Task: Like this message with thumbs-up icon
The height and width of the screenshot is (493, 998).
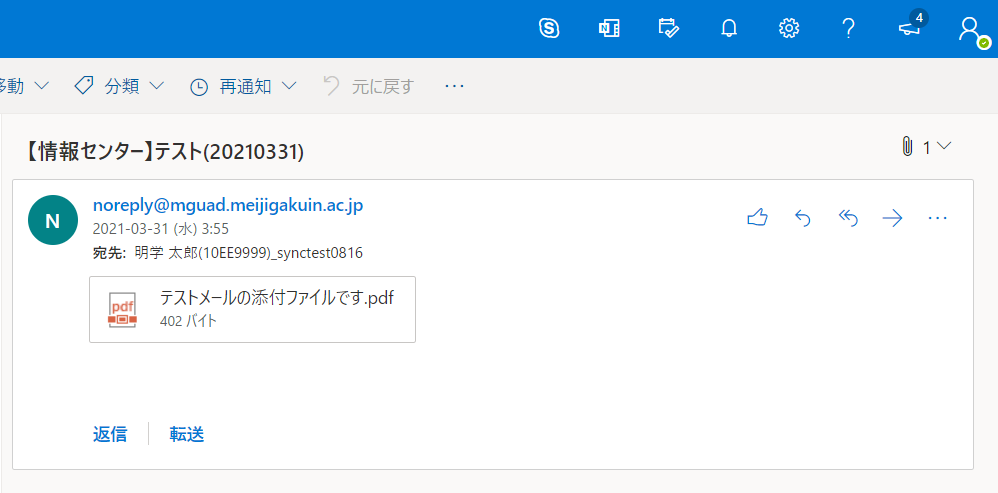Action: [757, 218]
